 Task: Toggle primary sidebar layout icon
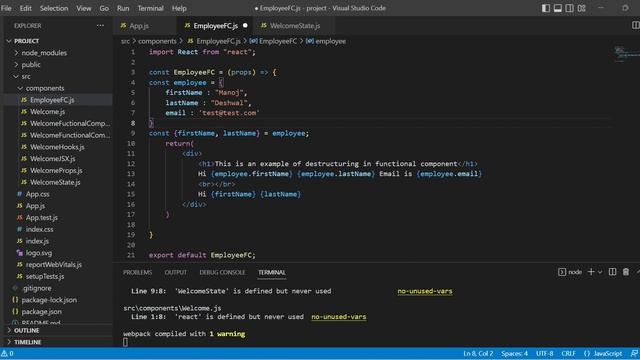click(x=546, y=8)
